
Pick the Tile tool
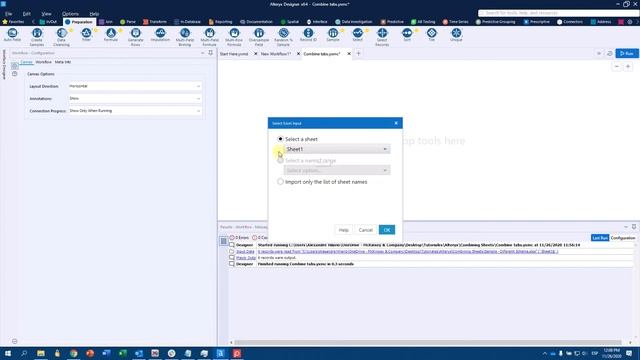[431, 35]
